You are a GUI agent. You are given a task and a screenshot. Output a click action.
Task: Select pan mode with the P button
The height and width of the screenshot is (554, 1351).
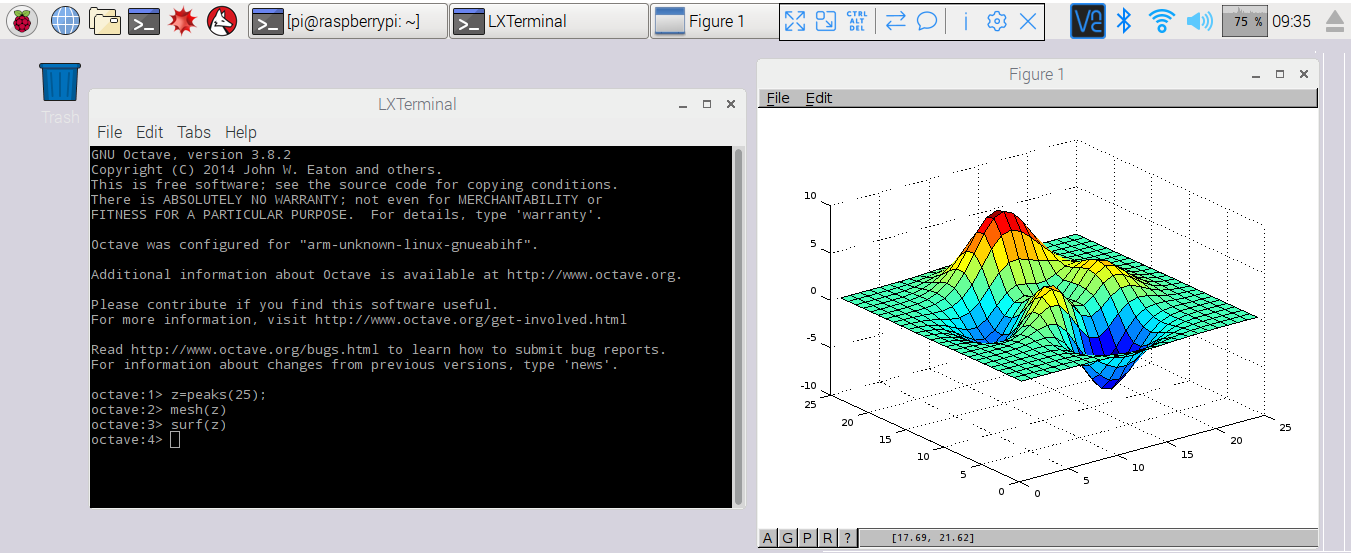point(807,538)
